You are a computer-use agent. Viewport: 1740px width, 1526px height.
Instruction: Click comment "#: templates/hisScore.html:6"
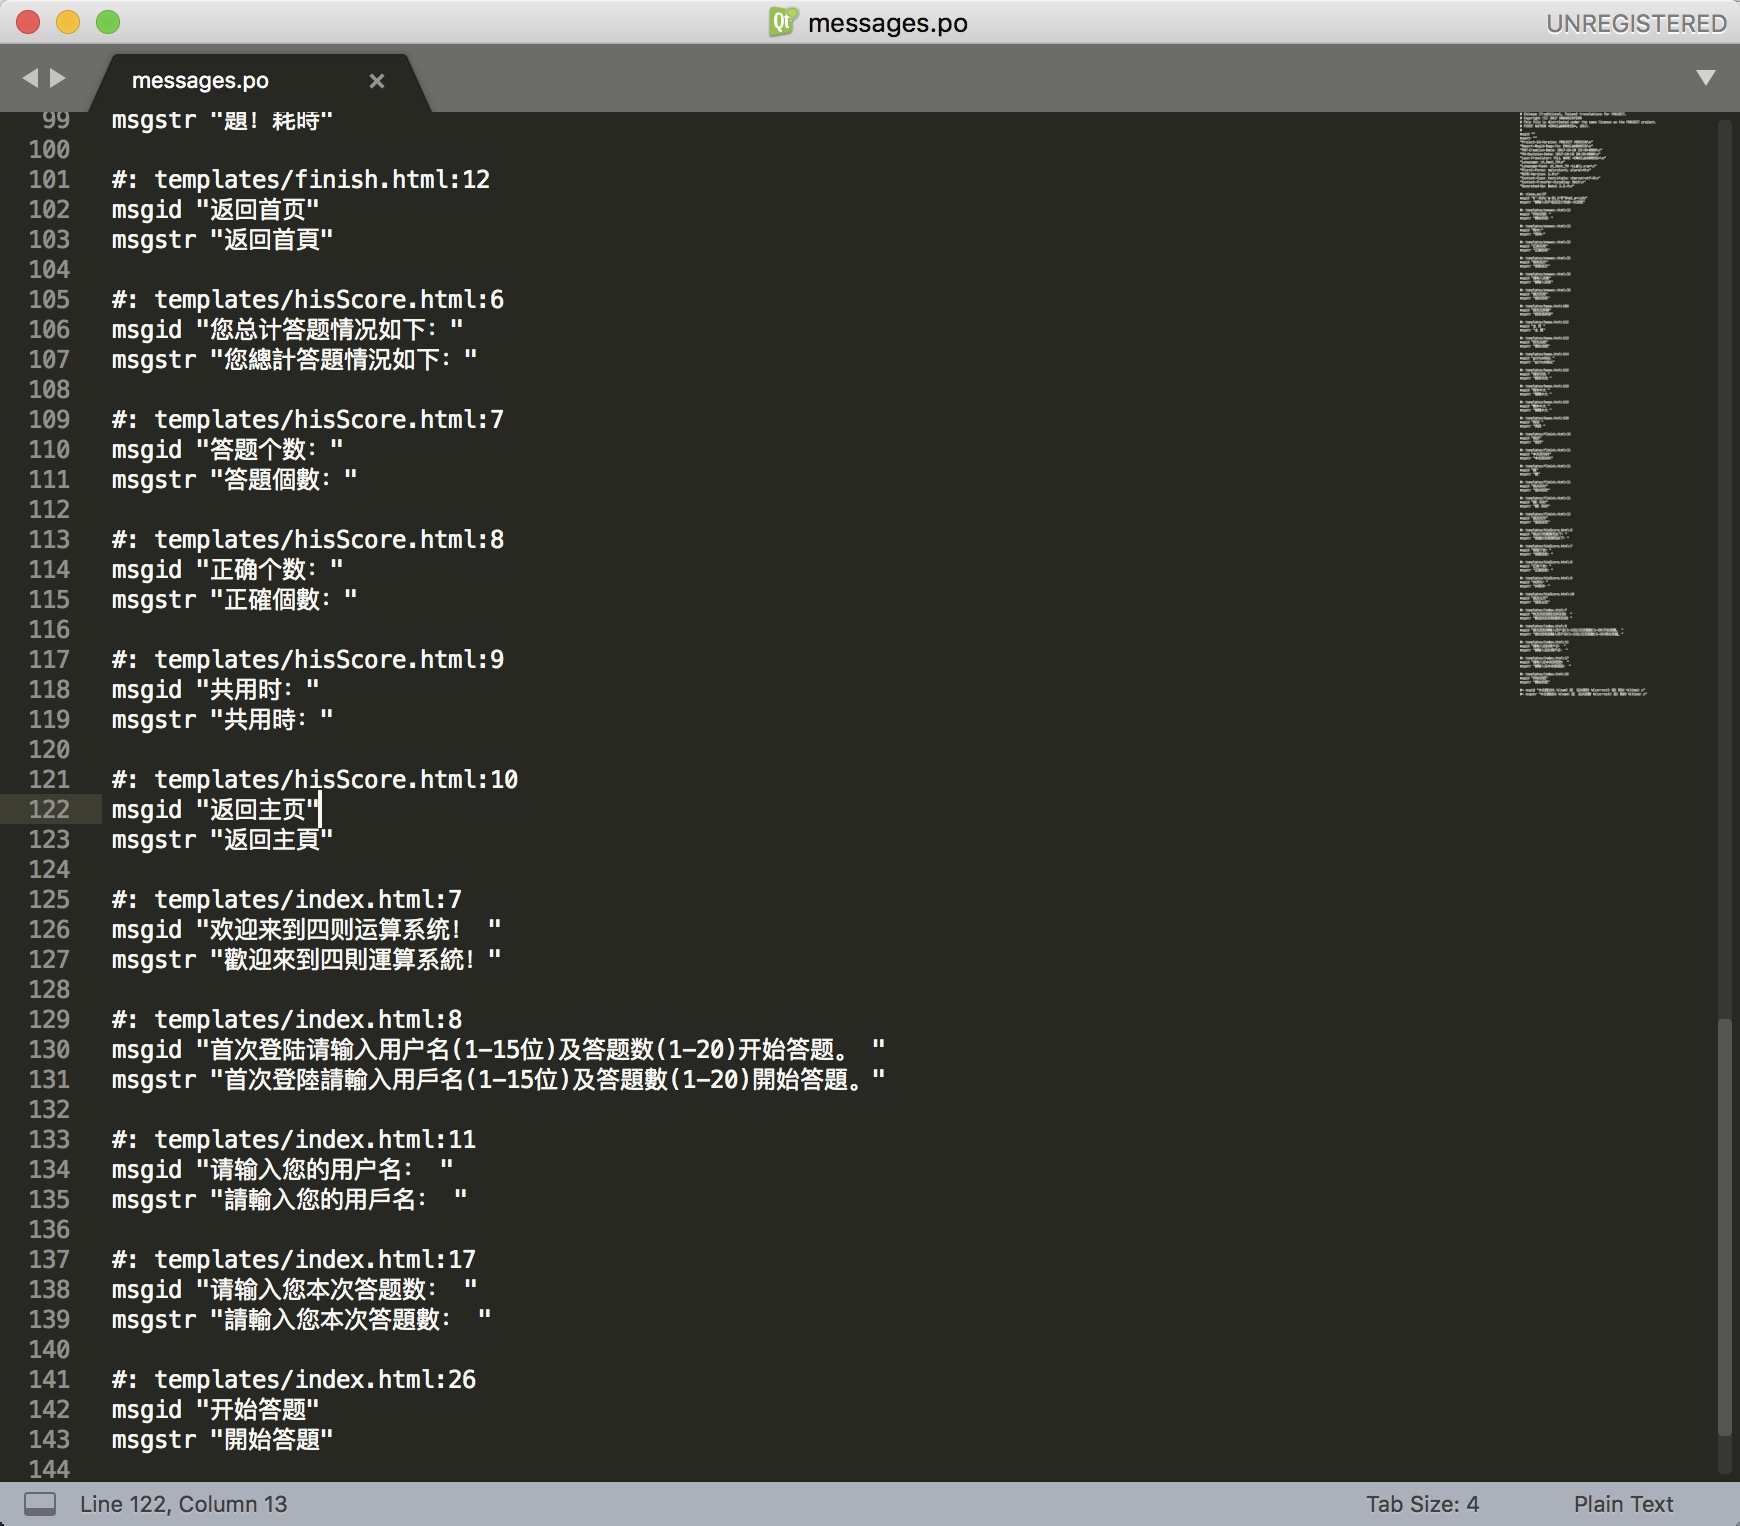click(308, 300)
